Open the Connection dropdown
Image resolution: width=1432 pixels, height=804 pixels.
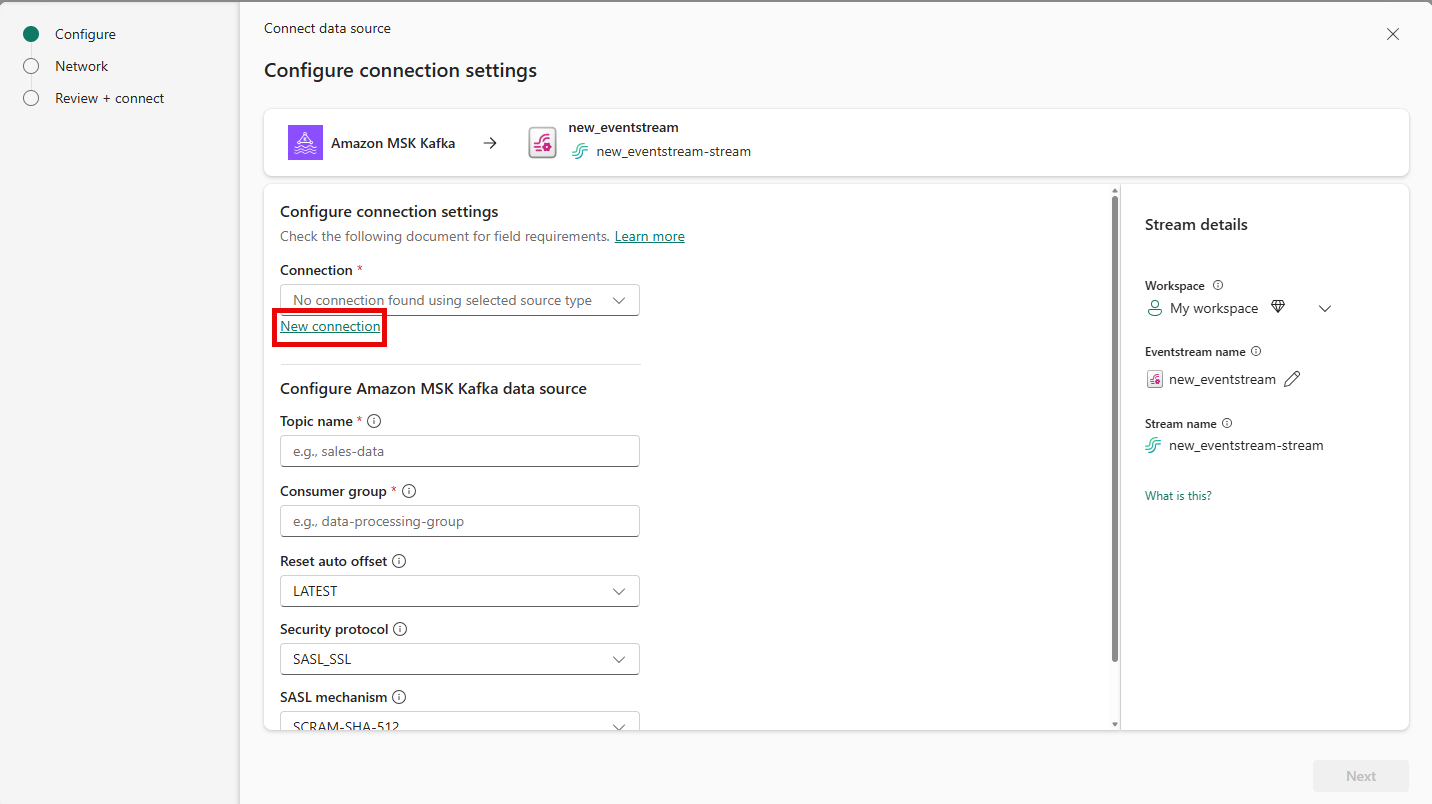pyautogui.click(x=460, y=300)
